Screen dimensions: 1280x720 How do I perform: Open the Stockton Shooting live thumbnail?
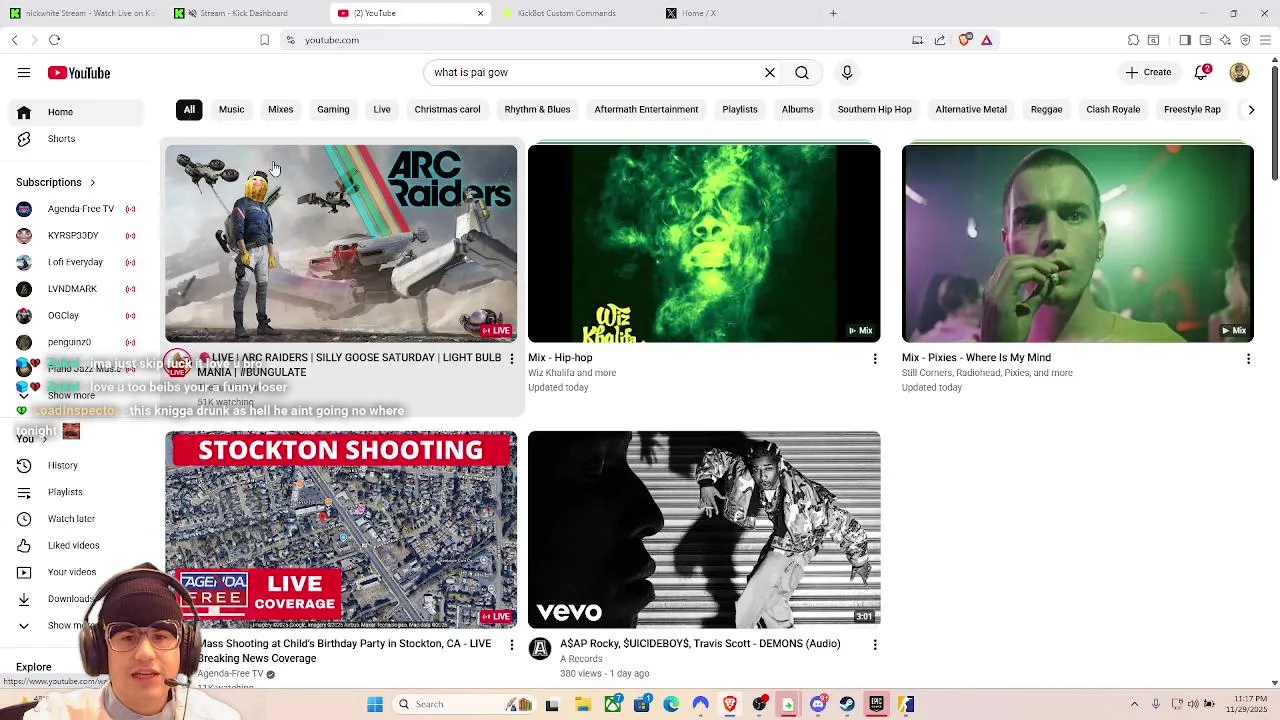341,530
